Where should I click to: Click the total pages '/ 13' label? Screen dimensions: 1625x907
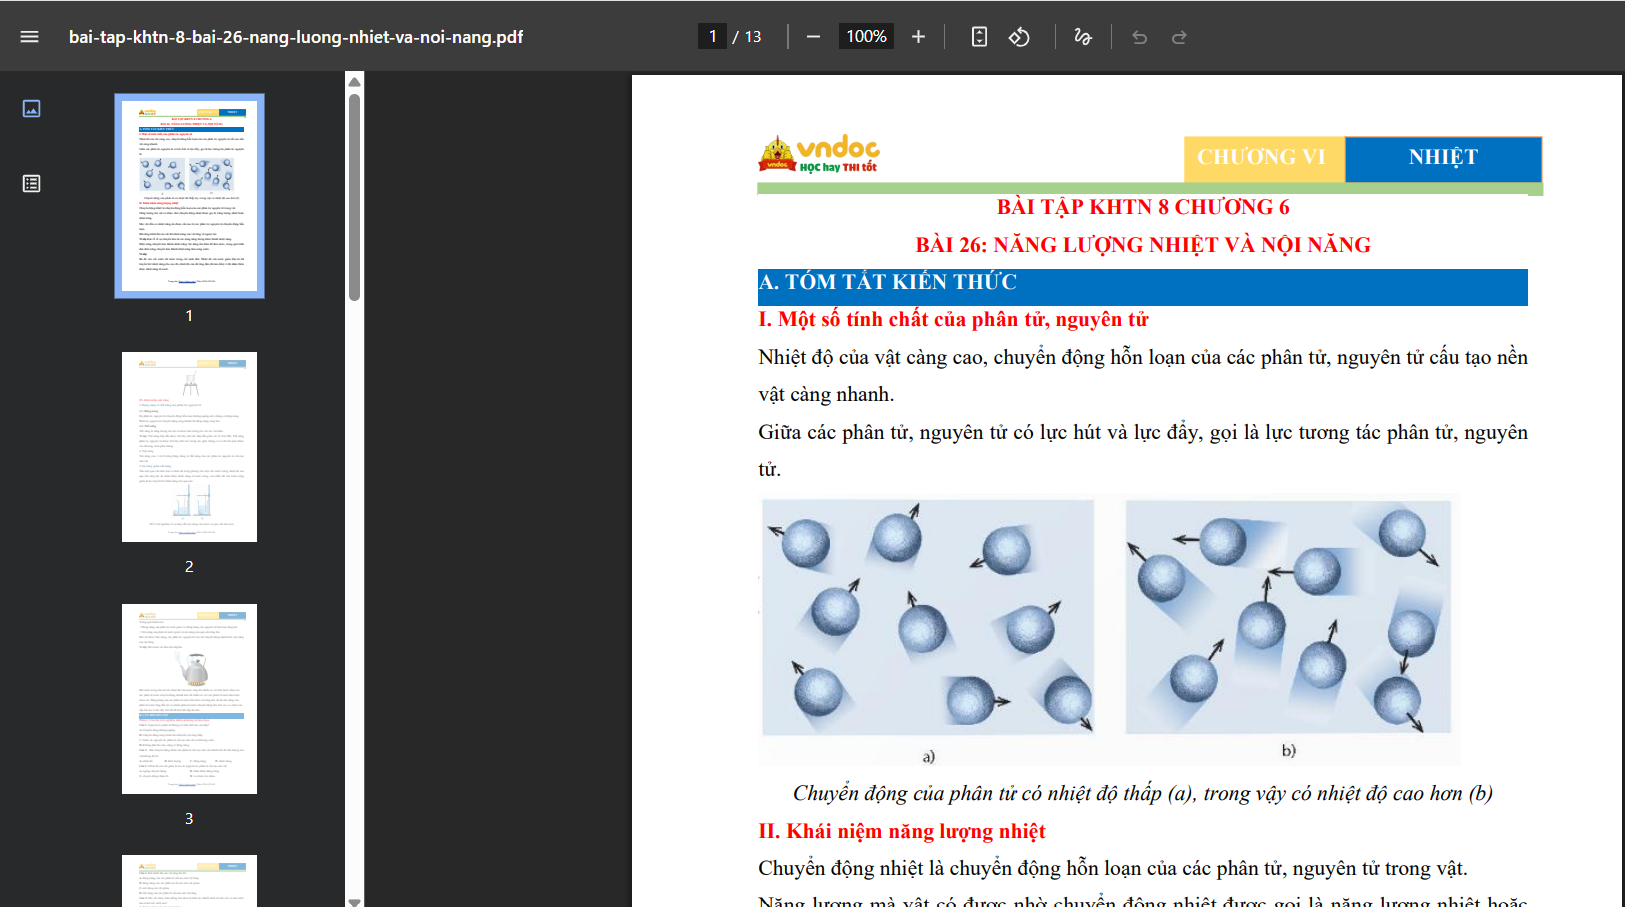pyautogui.click(x=747, y=37)
